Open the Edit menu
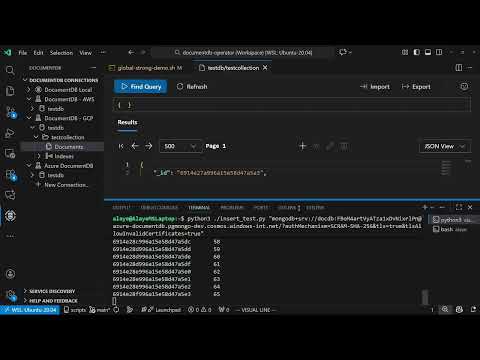Viewport: 480px width, 360px height. 38,53
